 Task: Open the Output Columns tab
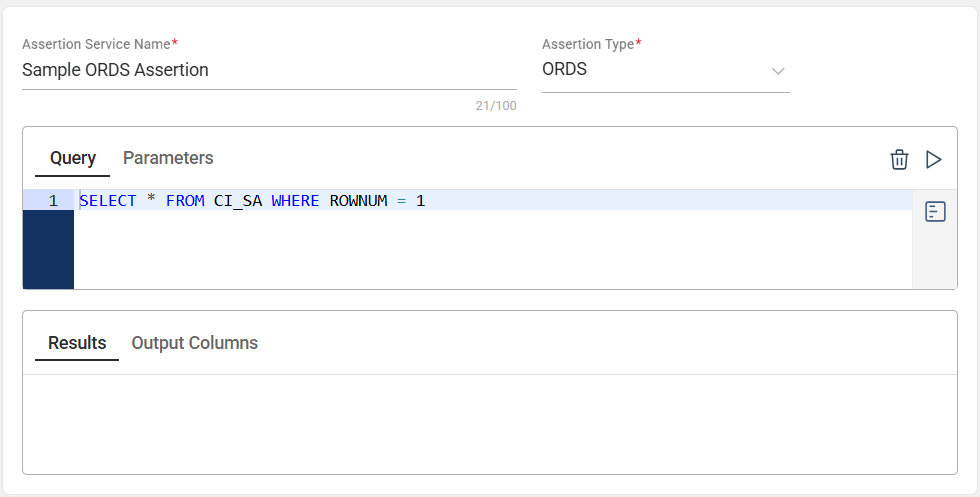click(195, 343)
